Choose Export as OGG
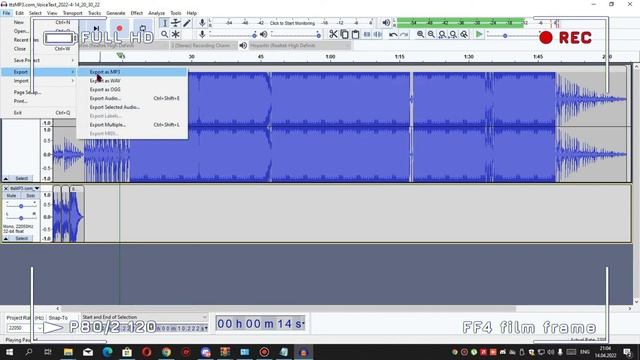 [x=132, y=89]
